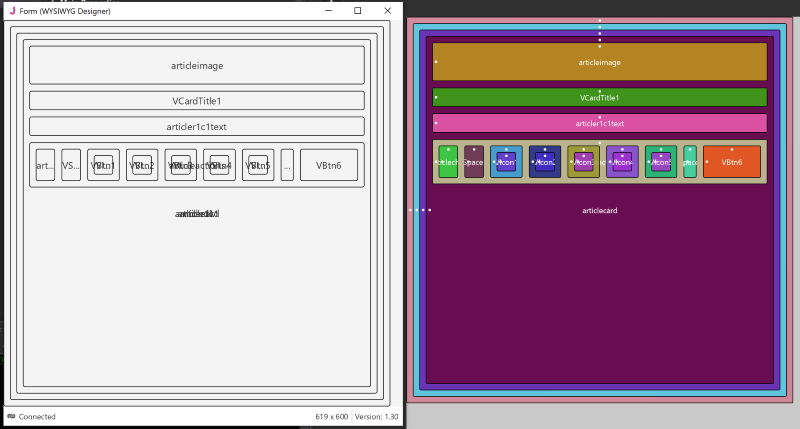Click the truncated 'art...' box in the designer

45,165
